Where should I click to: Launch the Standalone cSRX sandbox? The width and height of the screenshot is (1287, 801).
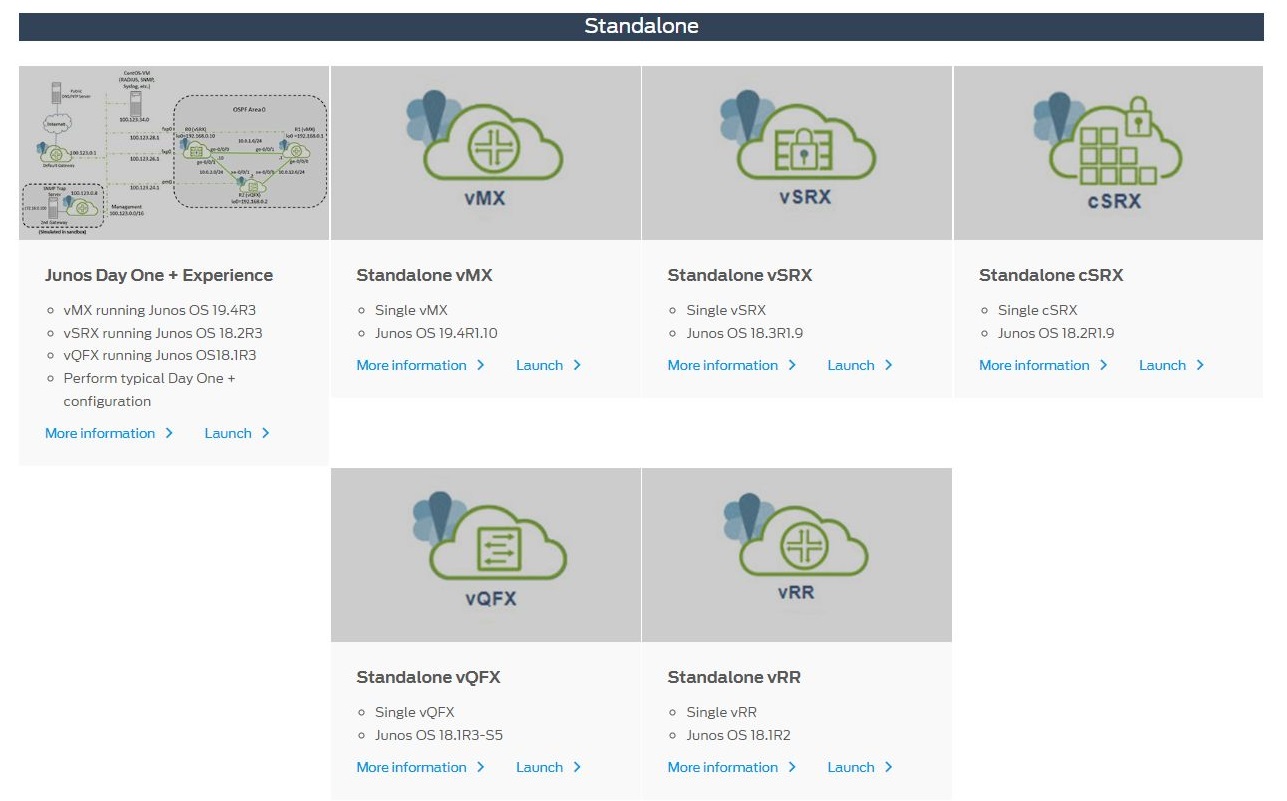point(1163,365)
